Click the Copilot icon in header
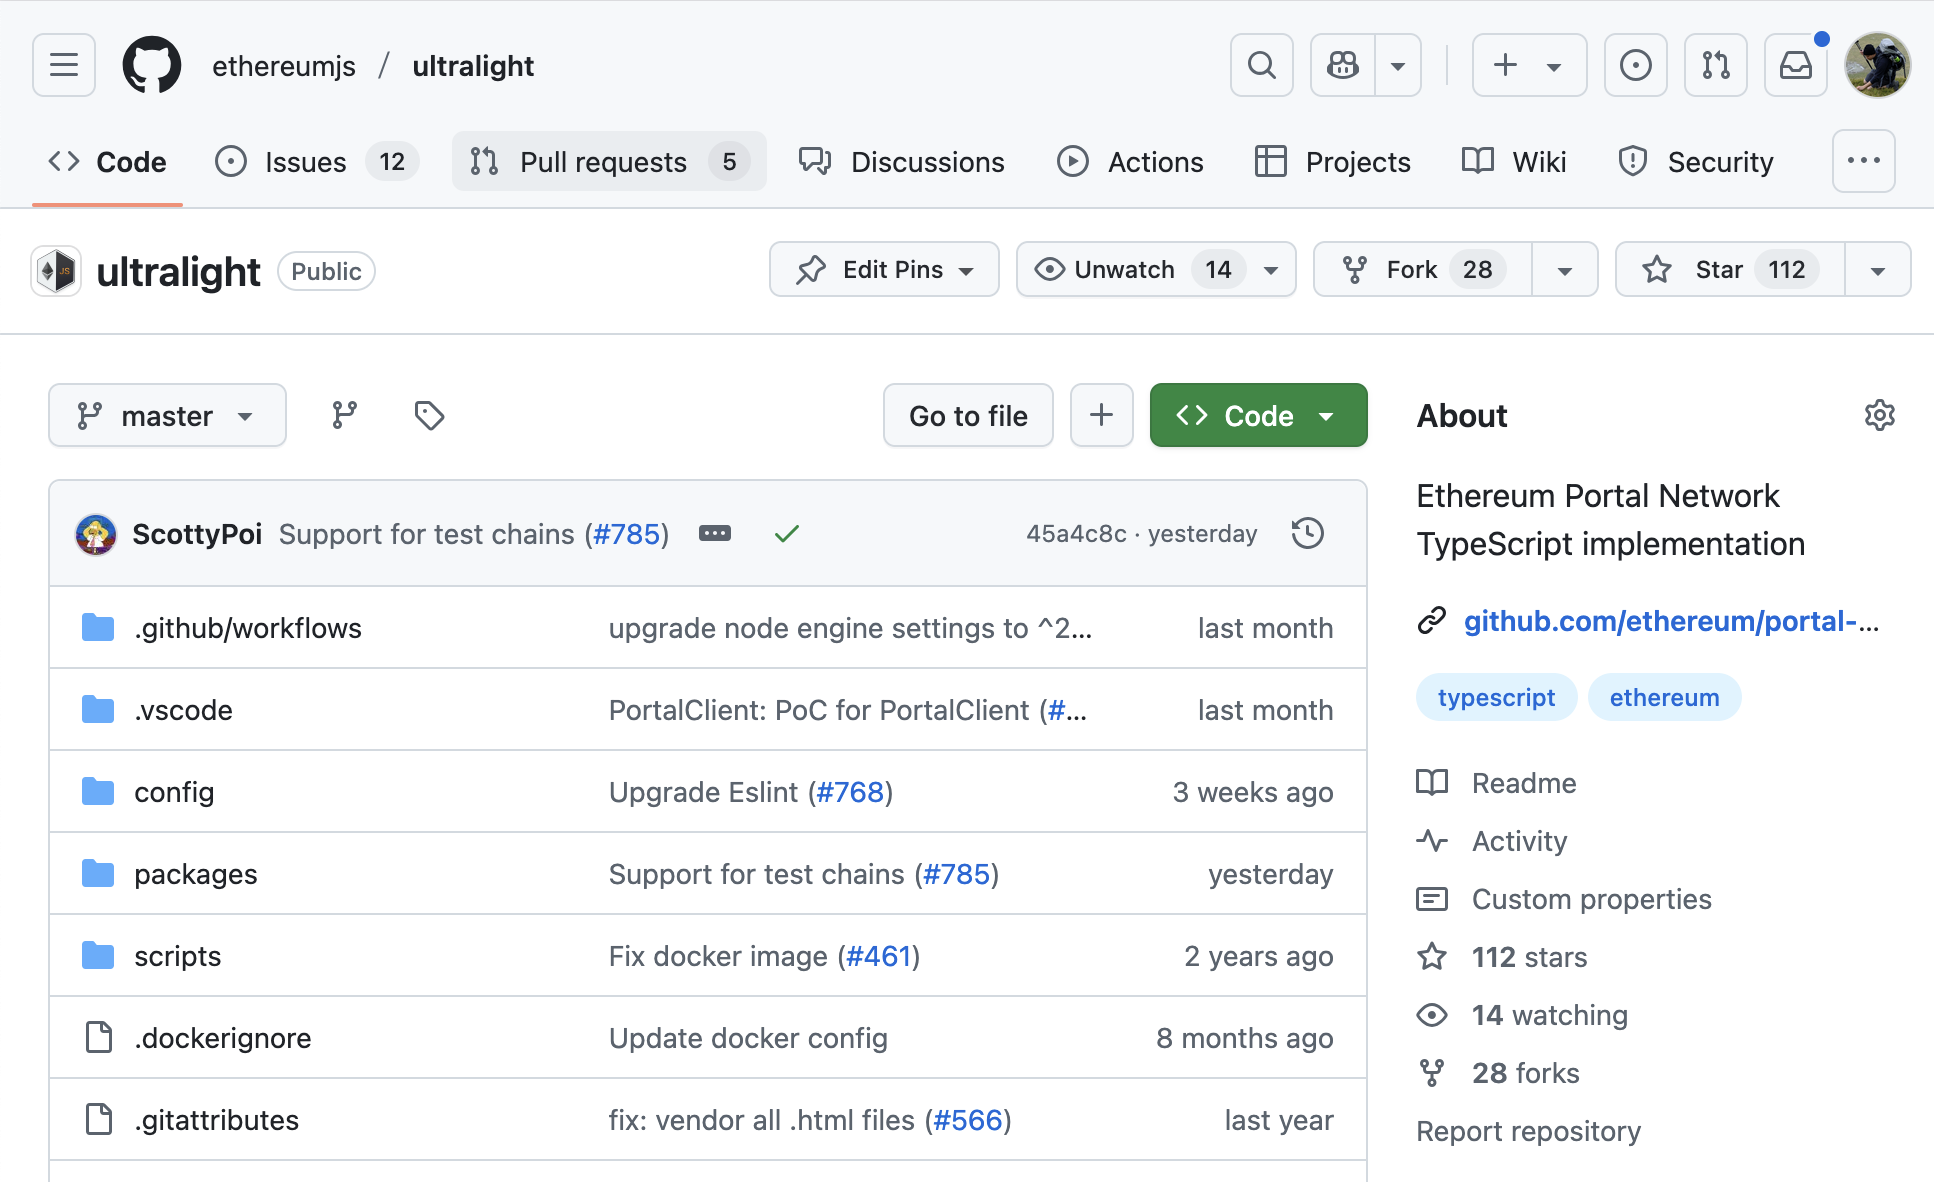 coord(1341,64)
